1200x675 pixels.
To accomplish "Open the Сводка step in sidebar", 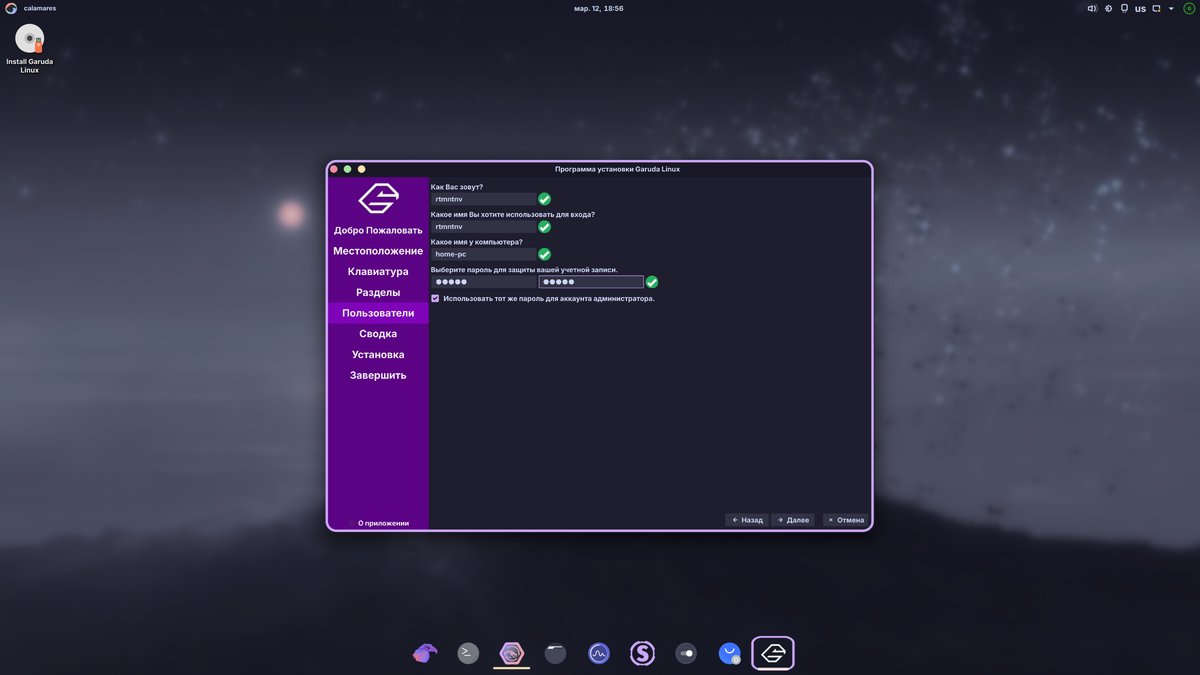I will (378, 334).
